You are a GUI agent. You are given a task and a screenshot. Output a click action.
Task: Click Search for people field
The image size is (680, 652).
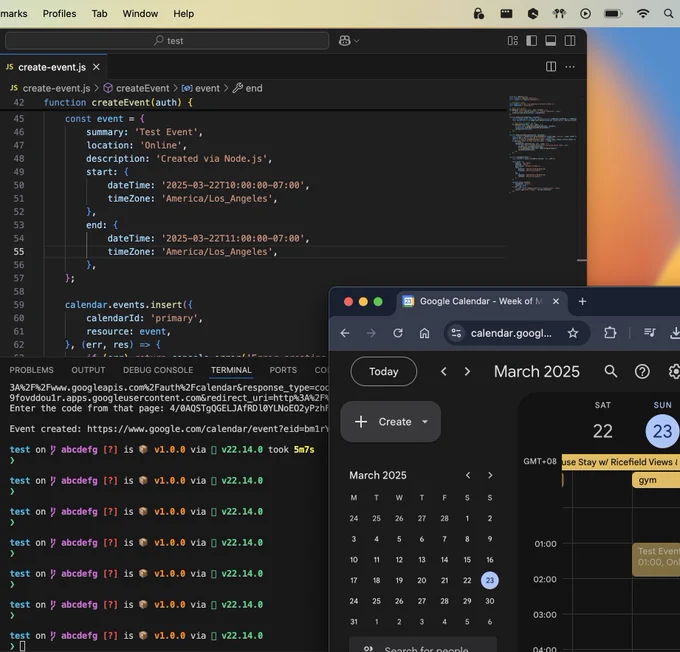pyautogui.click(x=423, y=645)
